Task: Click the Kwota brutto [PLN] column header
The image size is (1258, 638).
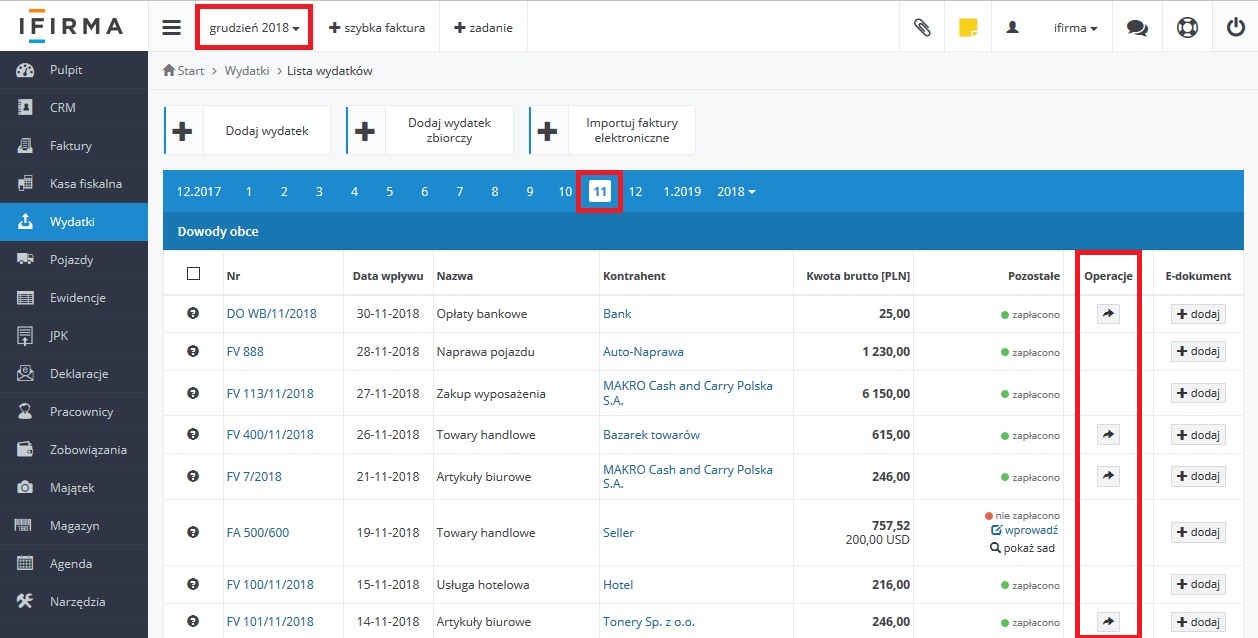Action: [858, 276]
